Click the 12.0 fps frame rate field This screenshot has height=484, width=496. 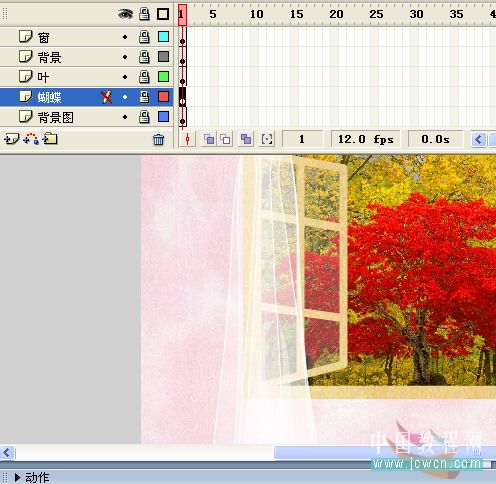[x=366, y=139]
